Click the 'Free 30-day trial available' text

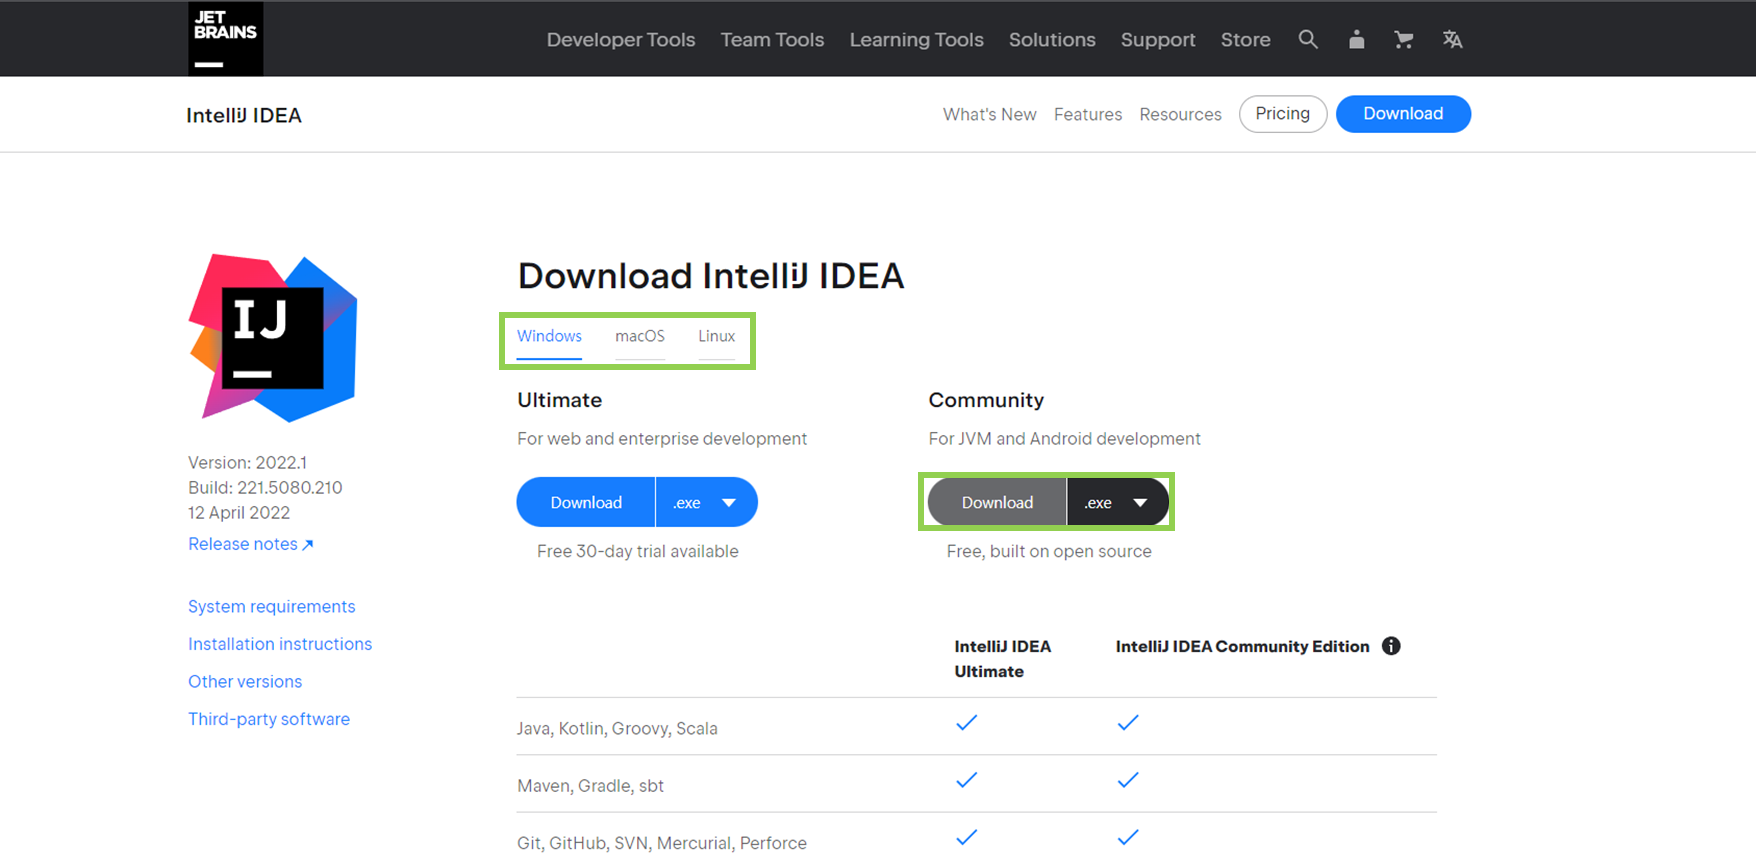tap(638, 551)
